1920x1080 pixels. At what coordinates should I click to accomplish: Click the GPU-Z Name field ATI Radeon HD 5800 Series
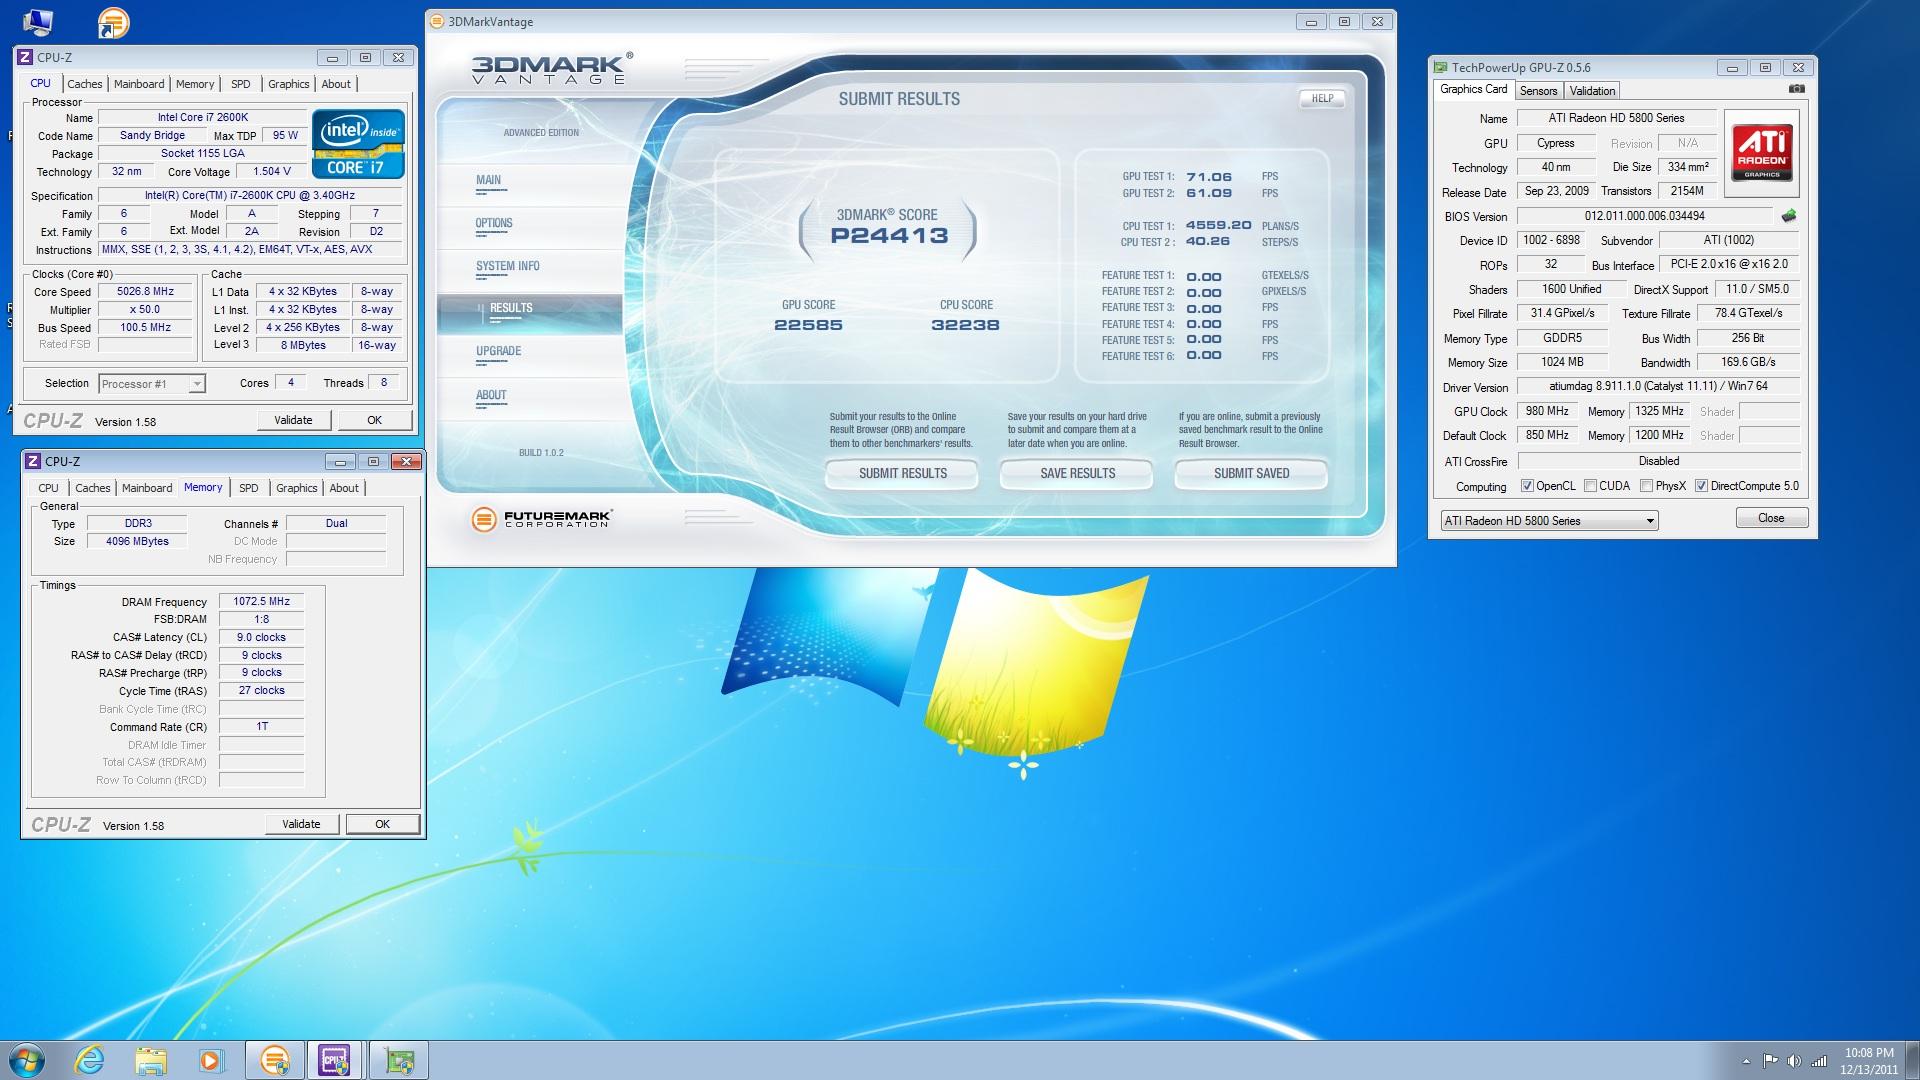[x=1617, y=118]
